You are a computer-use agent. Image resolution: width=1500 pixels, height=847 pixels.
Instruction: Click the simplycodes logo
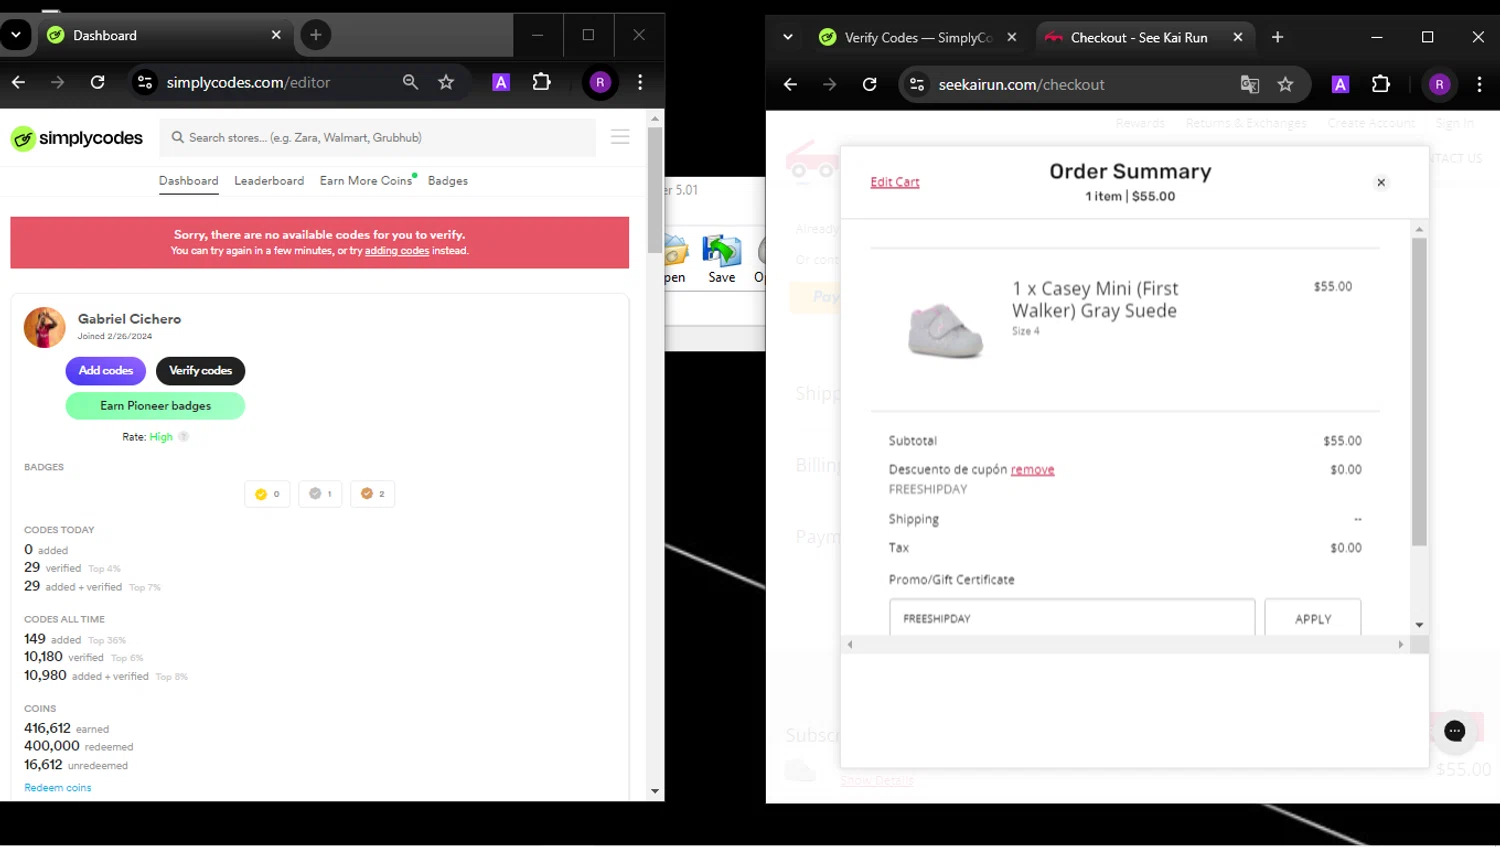(x=77, y=138)
